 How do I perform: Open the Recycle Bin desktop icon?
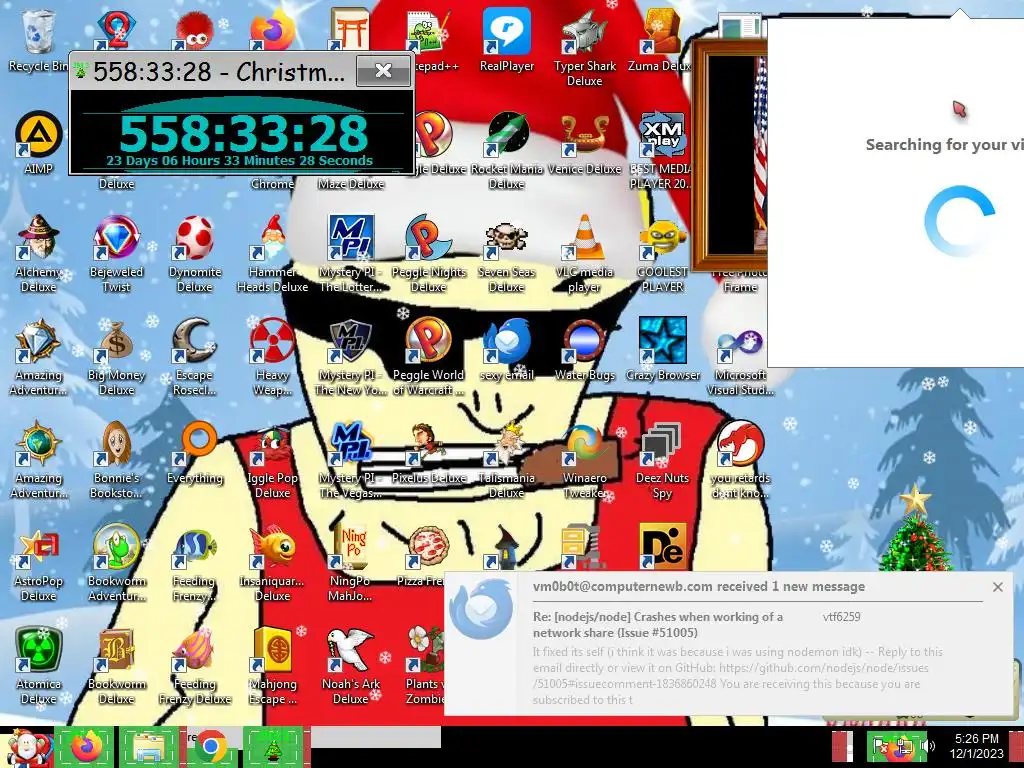[39, 40]
